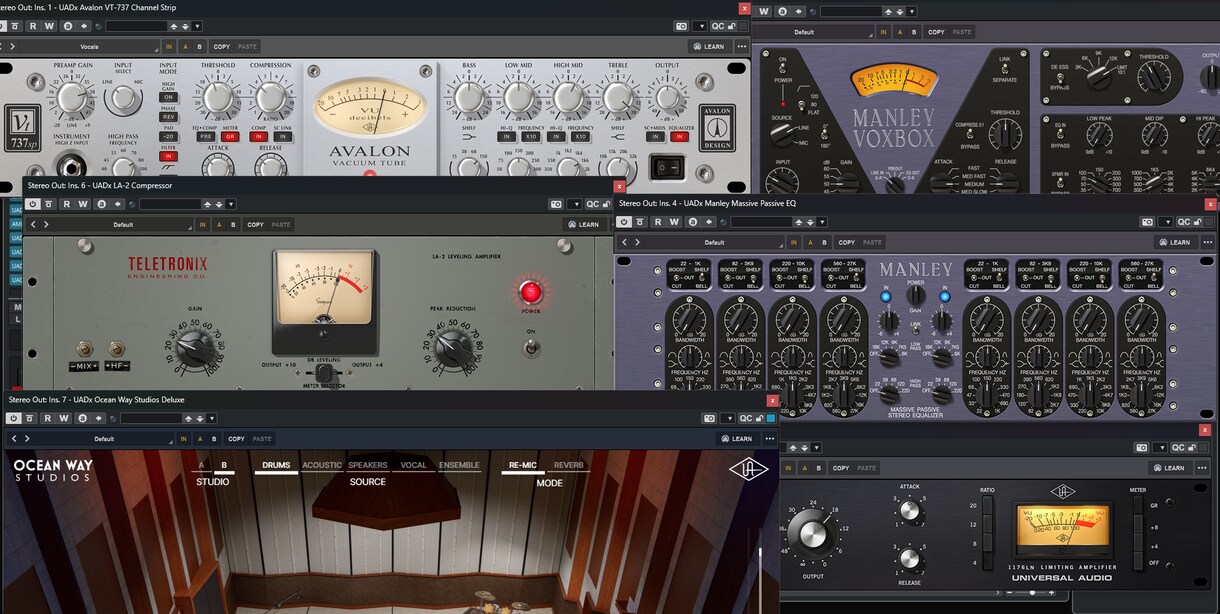Bypass the LA-2 Compressor plugin with its power icon
Screen dimensions: 1220x614
[x=33, y=204]
